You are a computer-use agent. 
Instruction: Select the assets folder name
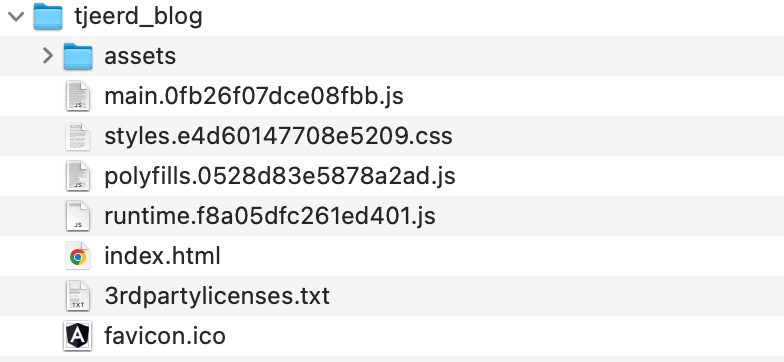(140, 56)
